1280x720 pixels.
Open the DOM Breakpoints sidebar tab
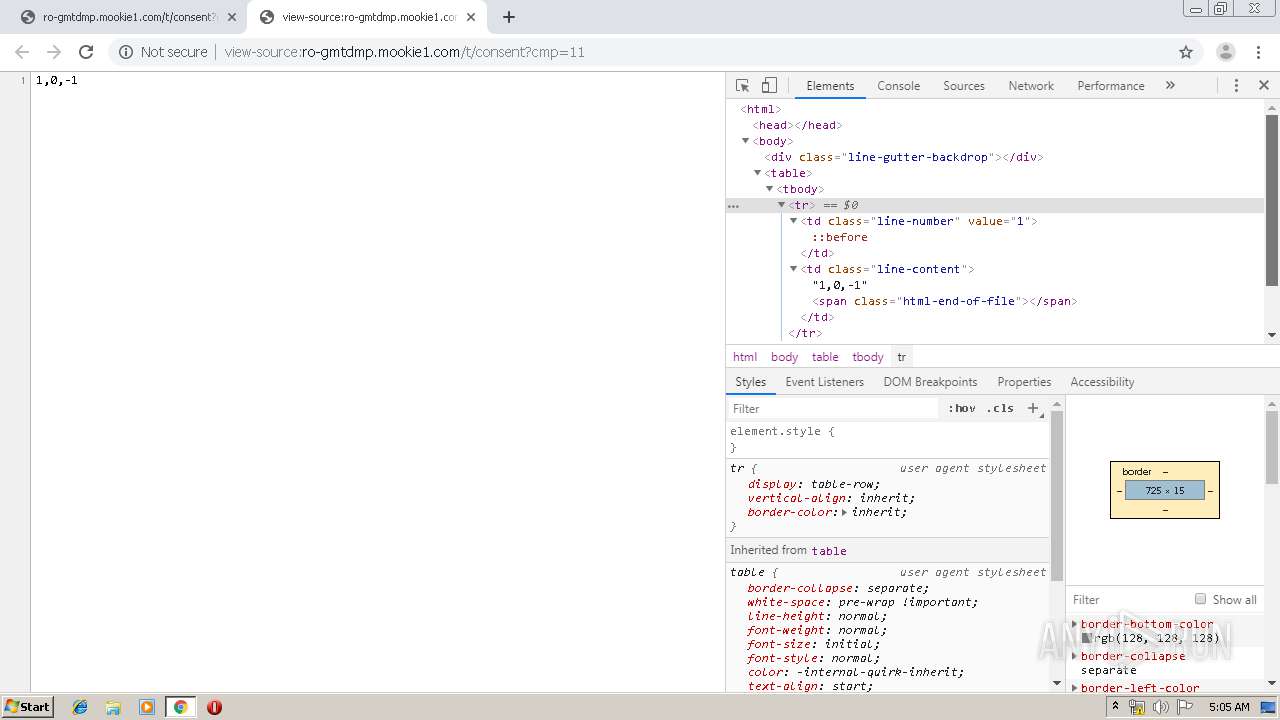pyautogui.click(x=930, y=382)
